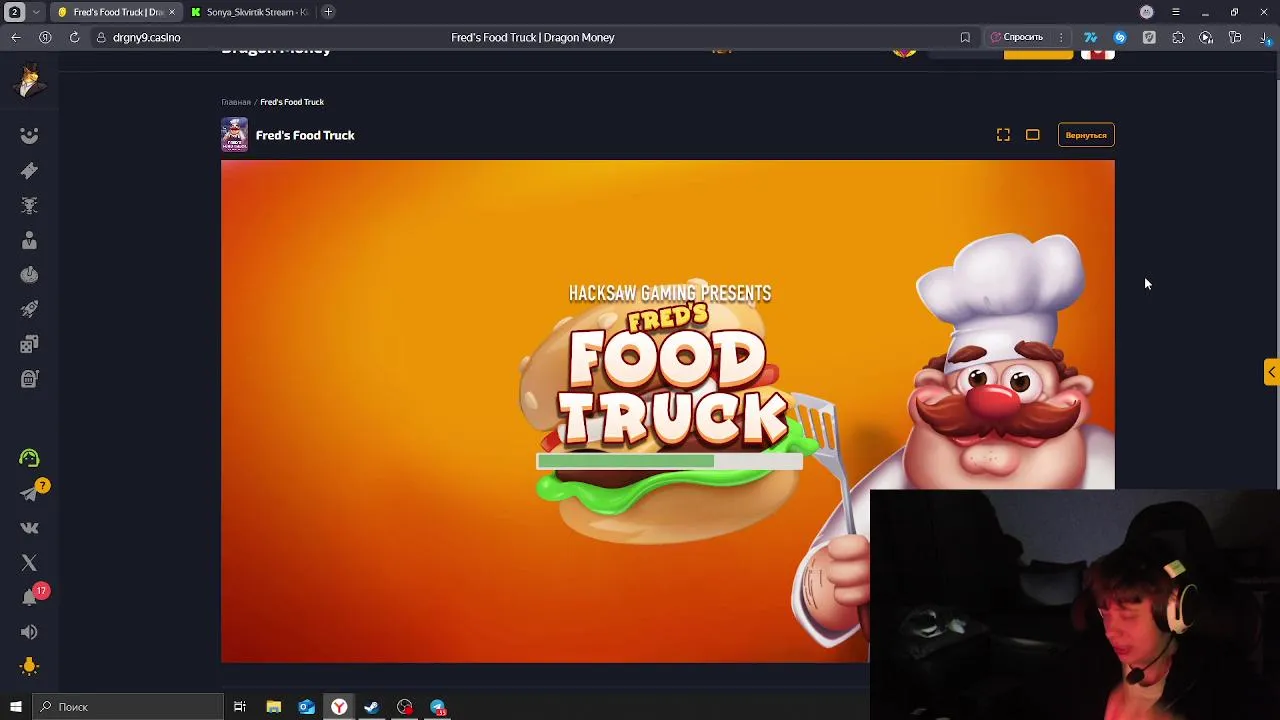The width and height of the screenshot is (1280, 720).
Task: Click the Вернуться button
Action: coord(1086,135)
